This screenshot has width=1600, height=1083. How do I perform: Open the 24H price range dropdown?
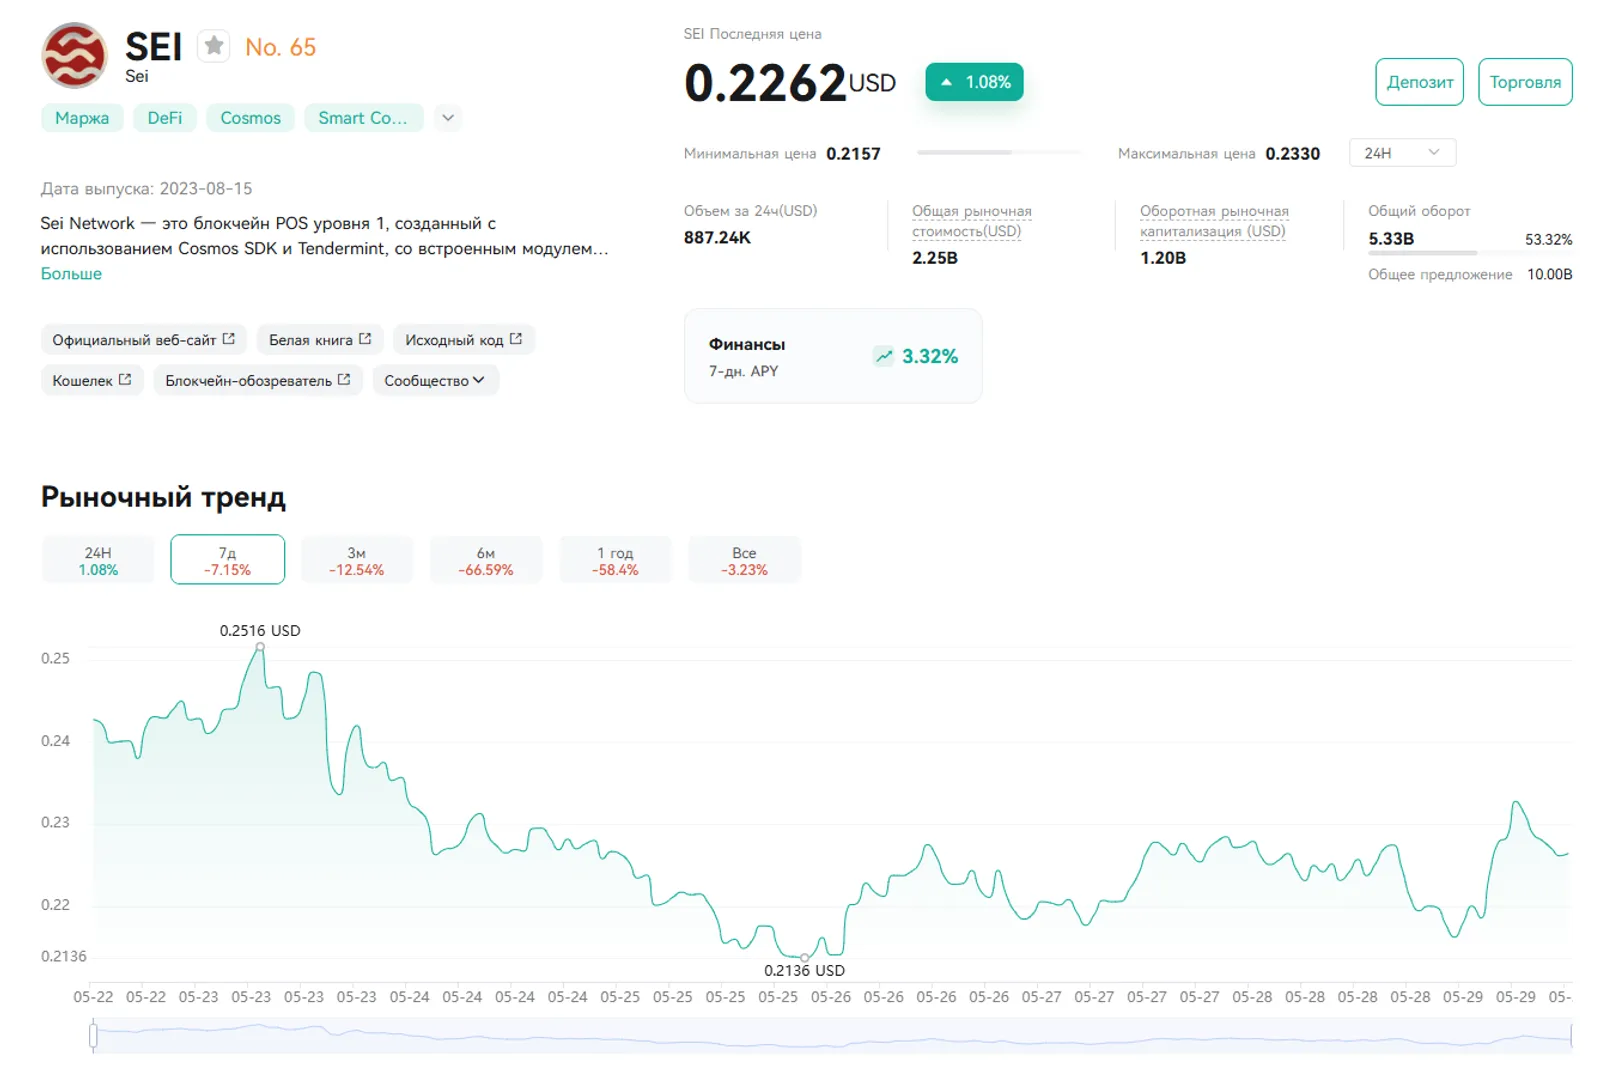pyautogui.click(x=1402, y=153)
